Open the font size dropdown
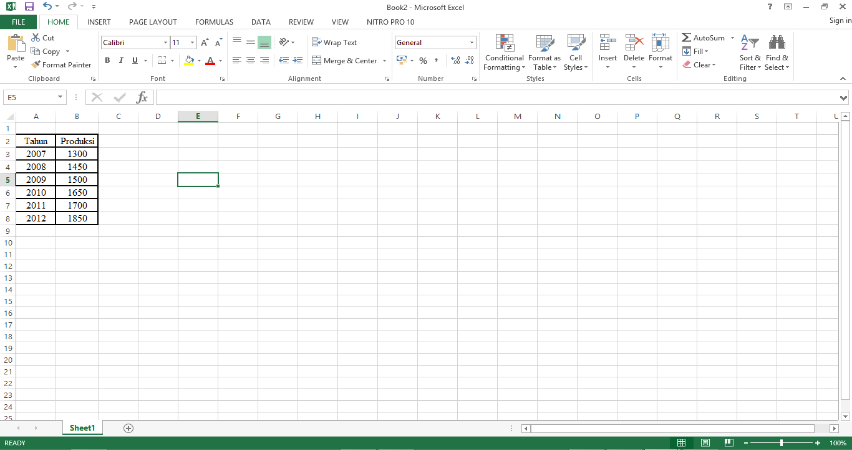The height and width of the screenshot is (450, 852). coord(192,42)
